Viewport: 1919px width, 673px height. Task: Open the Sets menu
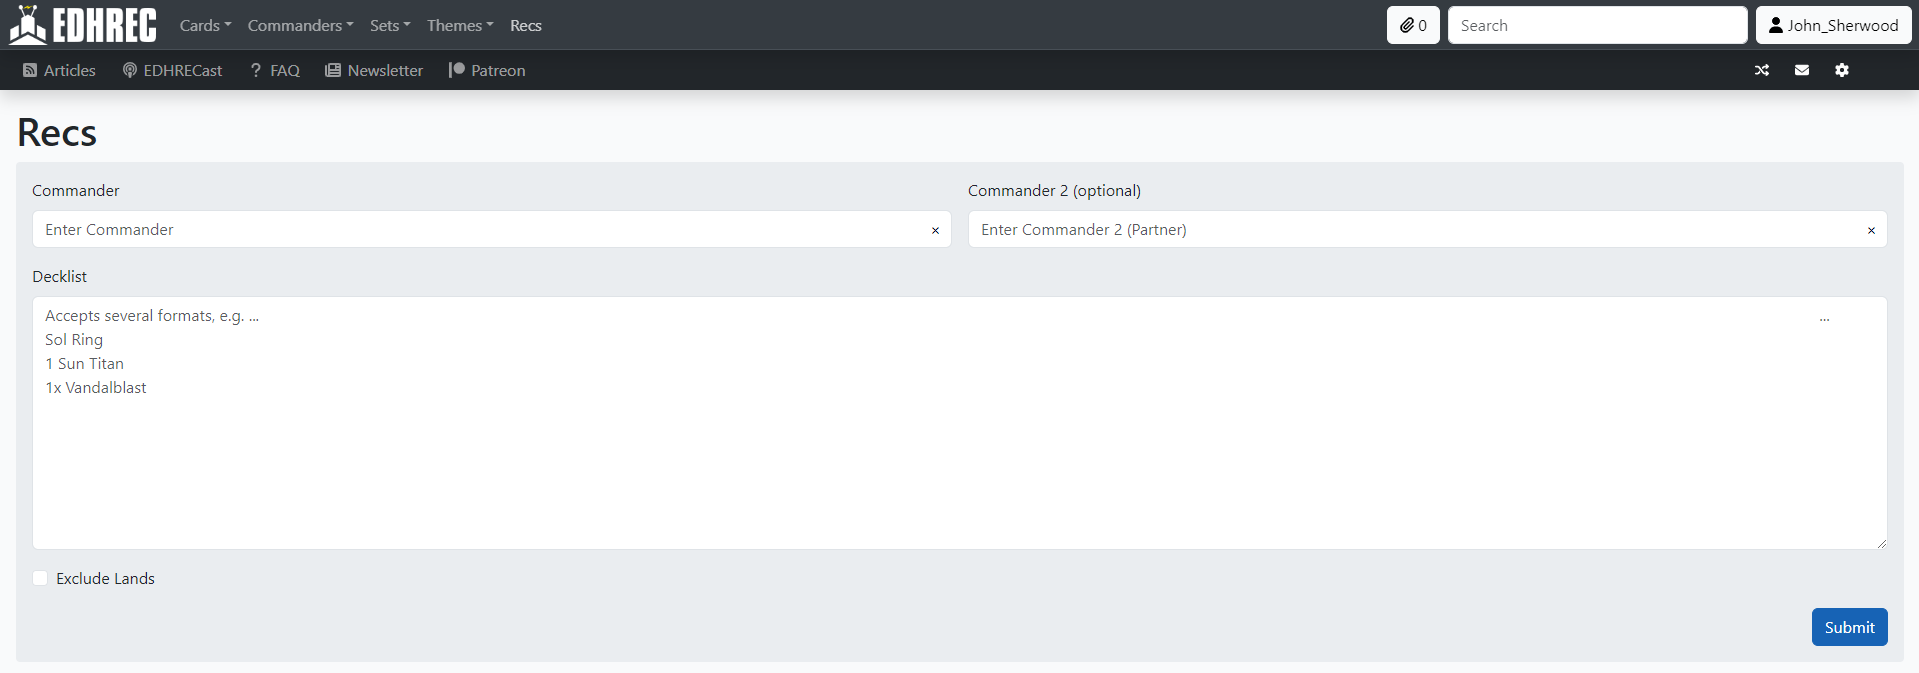click(389, 25)
